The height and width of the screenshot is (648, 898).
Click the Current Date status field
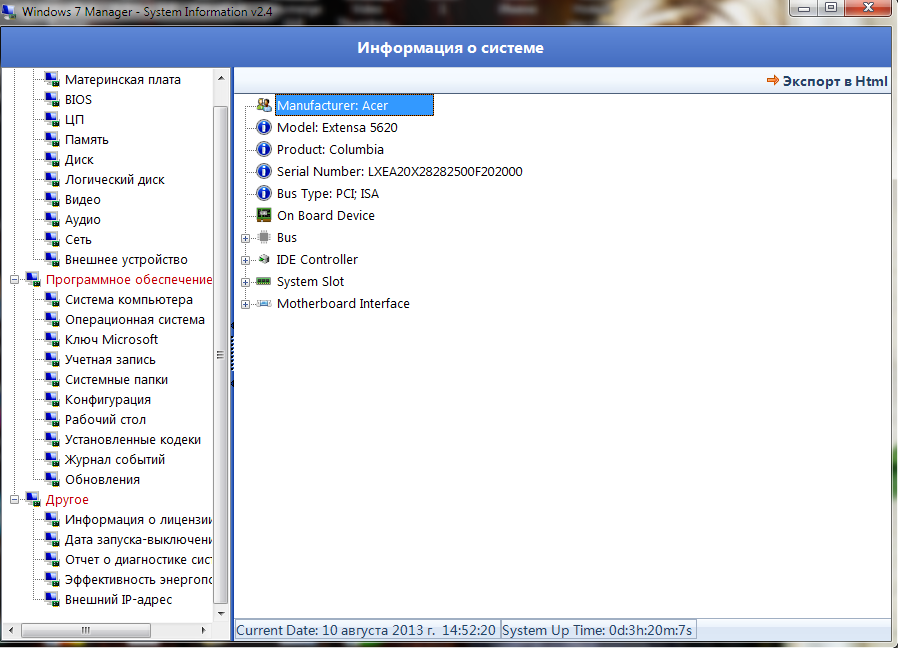[366, 630]
